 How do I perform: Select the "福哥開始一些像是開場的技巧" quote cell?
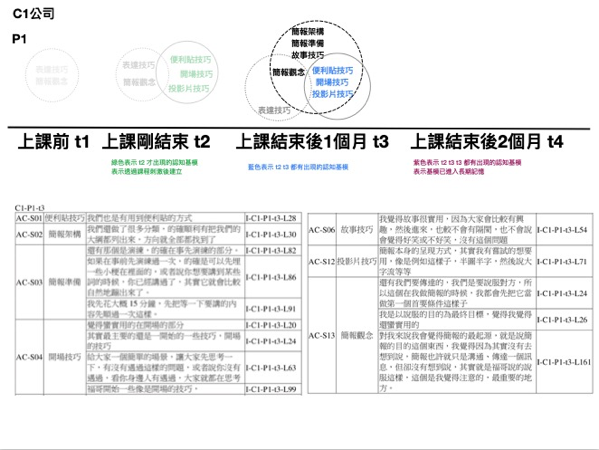click(165, 389)
